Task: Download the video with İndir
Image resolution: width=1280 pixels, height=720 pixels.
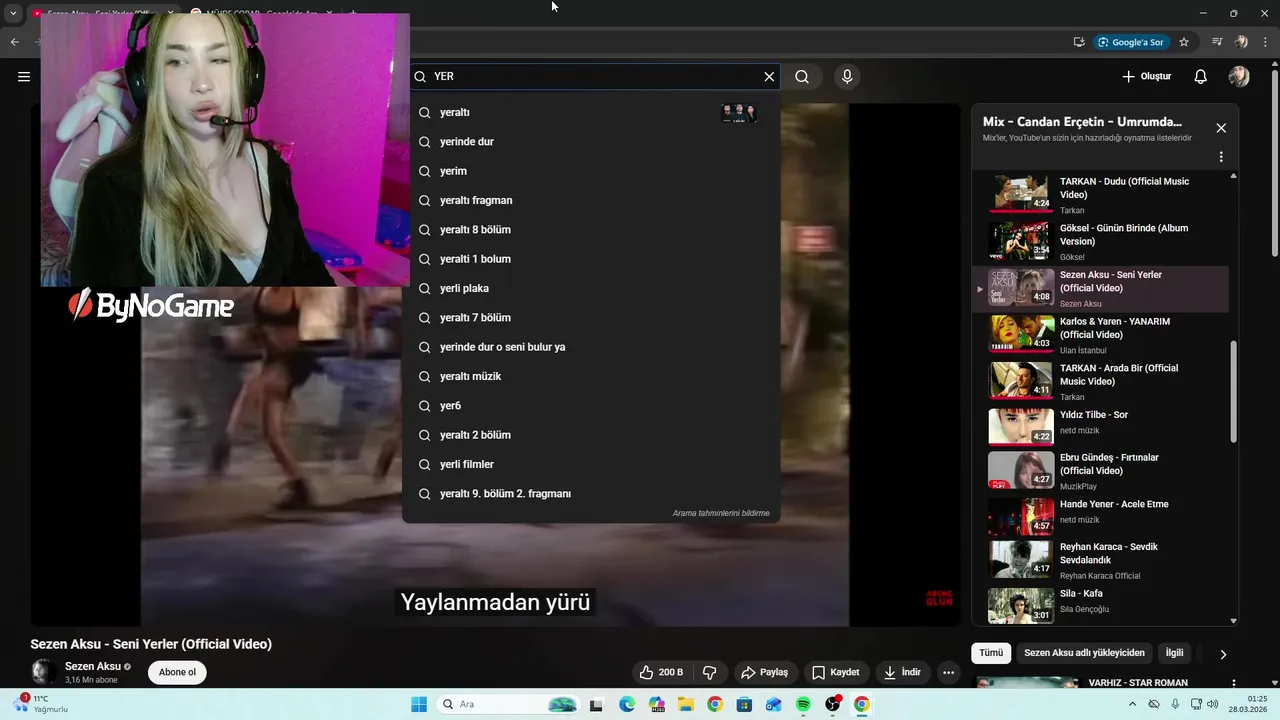Action: (902, 672)
